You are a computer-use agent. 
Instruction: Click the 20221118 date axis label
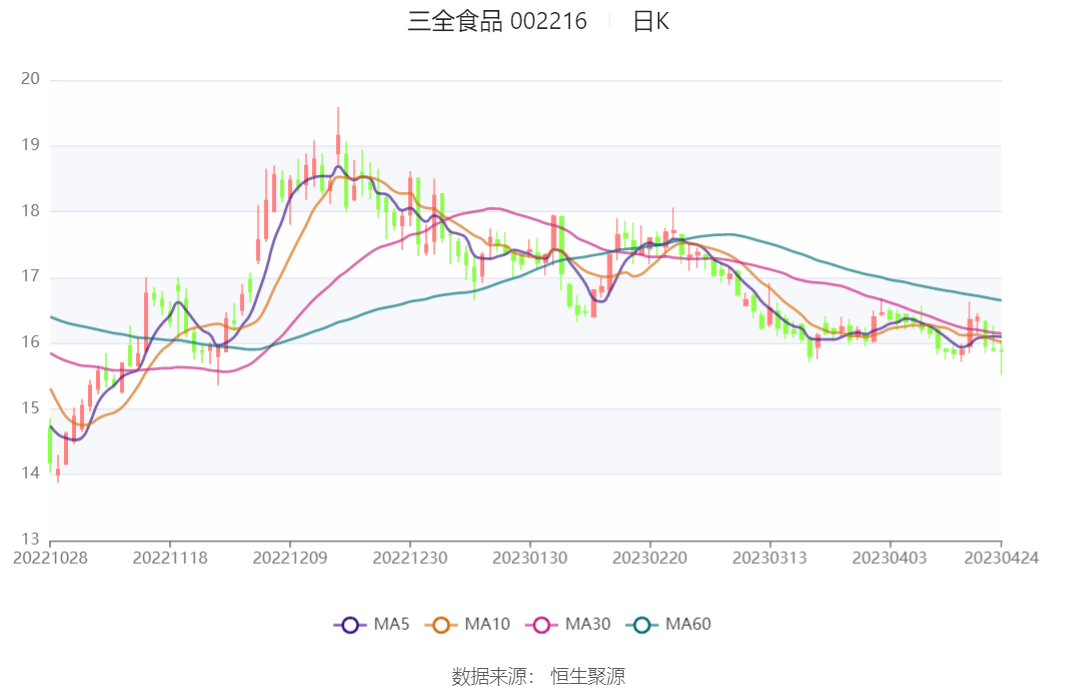pos(170,558)
